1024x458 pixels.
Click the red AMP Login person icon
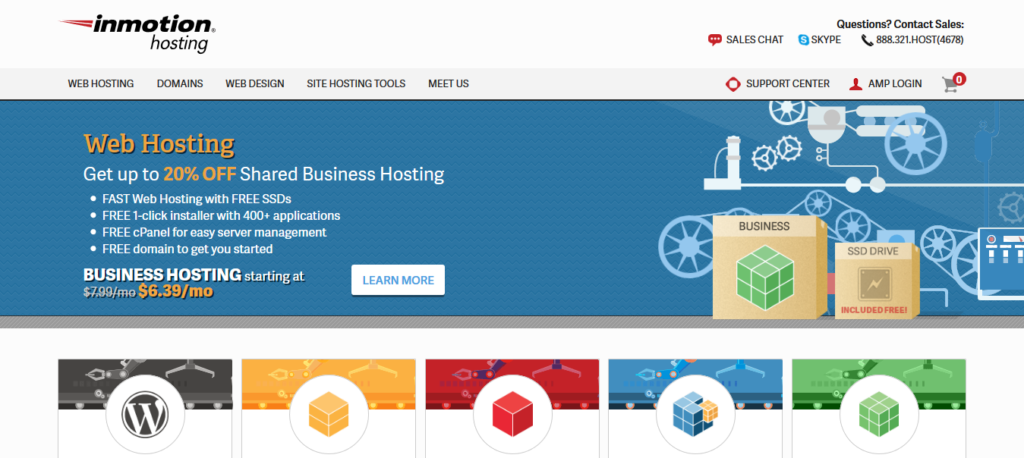point(856,84)
